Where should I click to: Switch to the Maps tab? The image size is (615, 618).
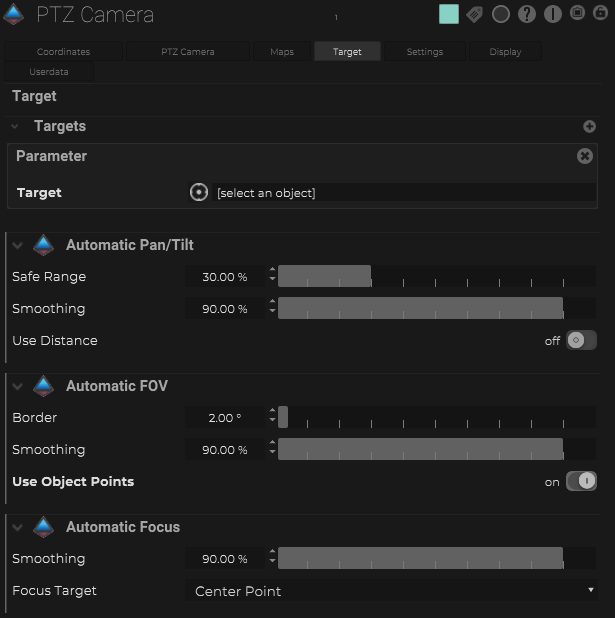point(282,51)
